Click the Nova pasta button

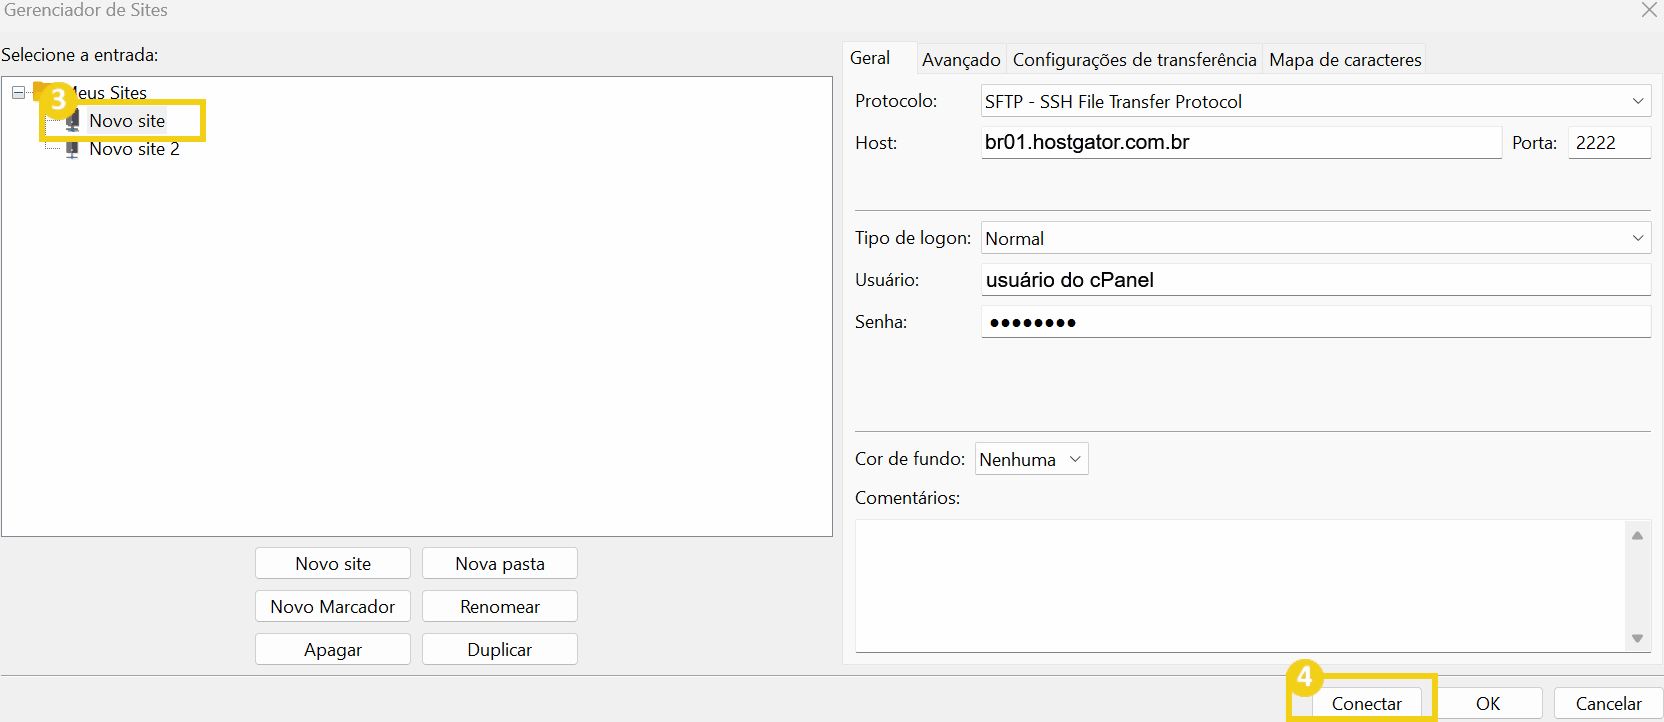500,564
